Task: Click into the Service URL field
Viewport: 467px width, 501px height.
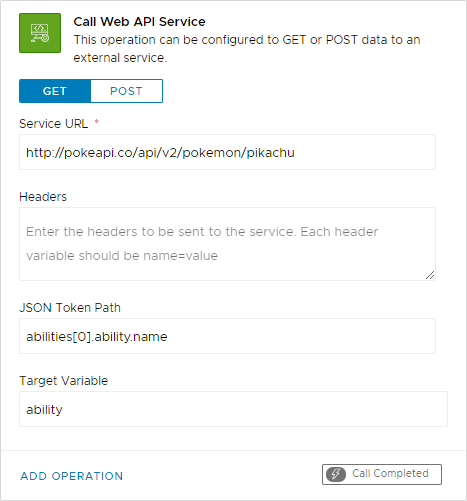Action: [227, 152]
